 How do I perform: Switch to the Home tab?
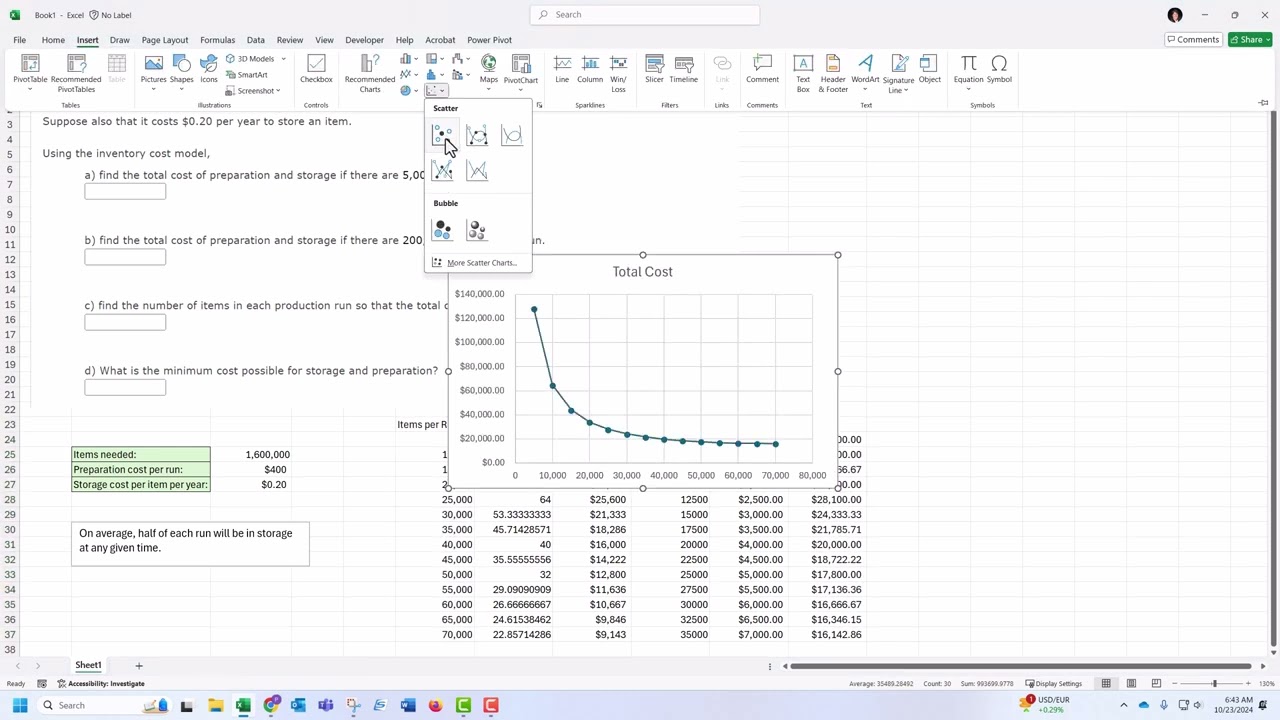pos(53,40)
